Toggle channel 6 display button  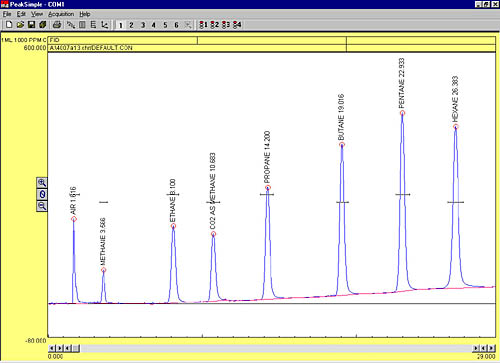[176, 25]
